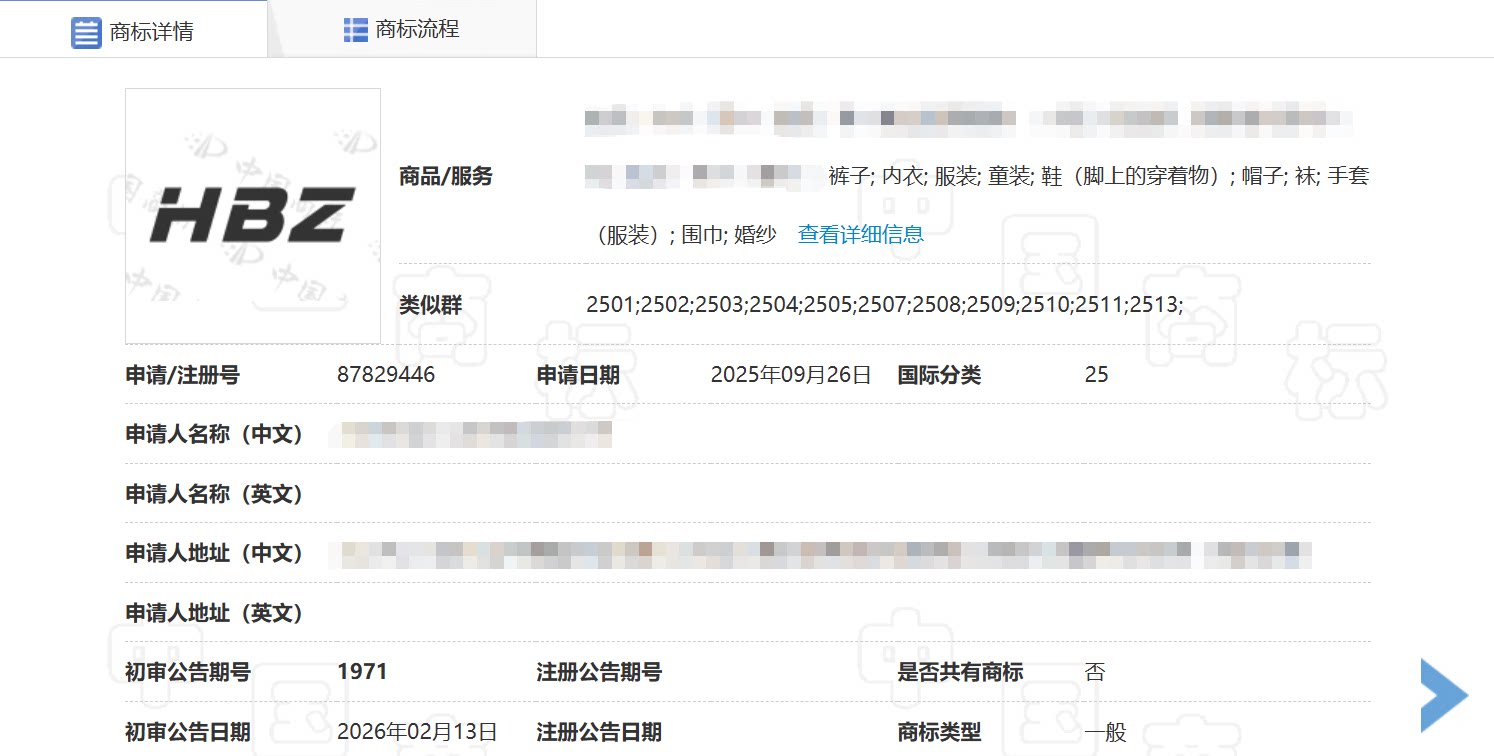Click the 申请/注册号 label
Image resolution: width=1494 pixels, height=756 pixels.
pos(182,375)
